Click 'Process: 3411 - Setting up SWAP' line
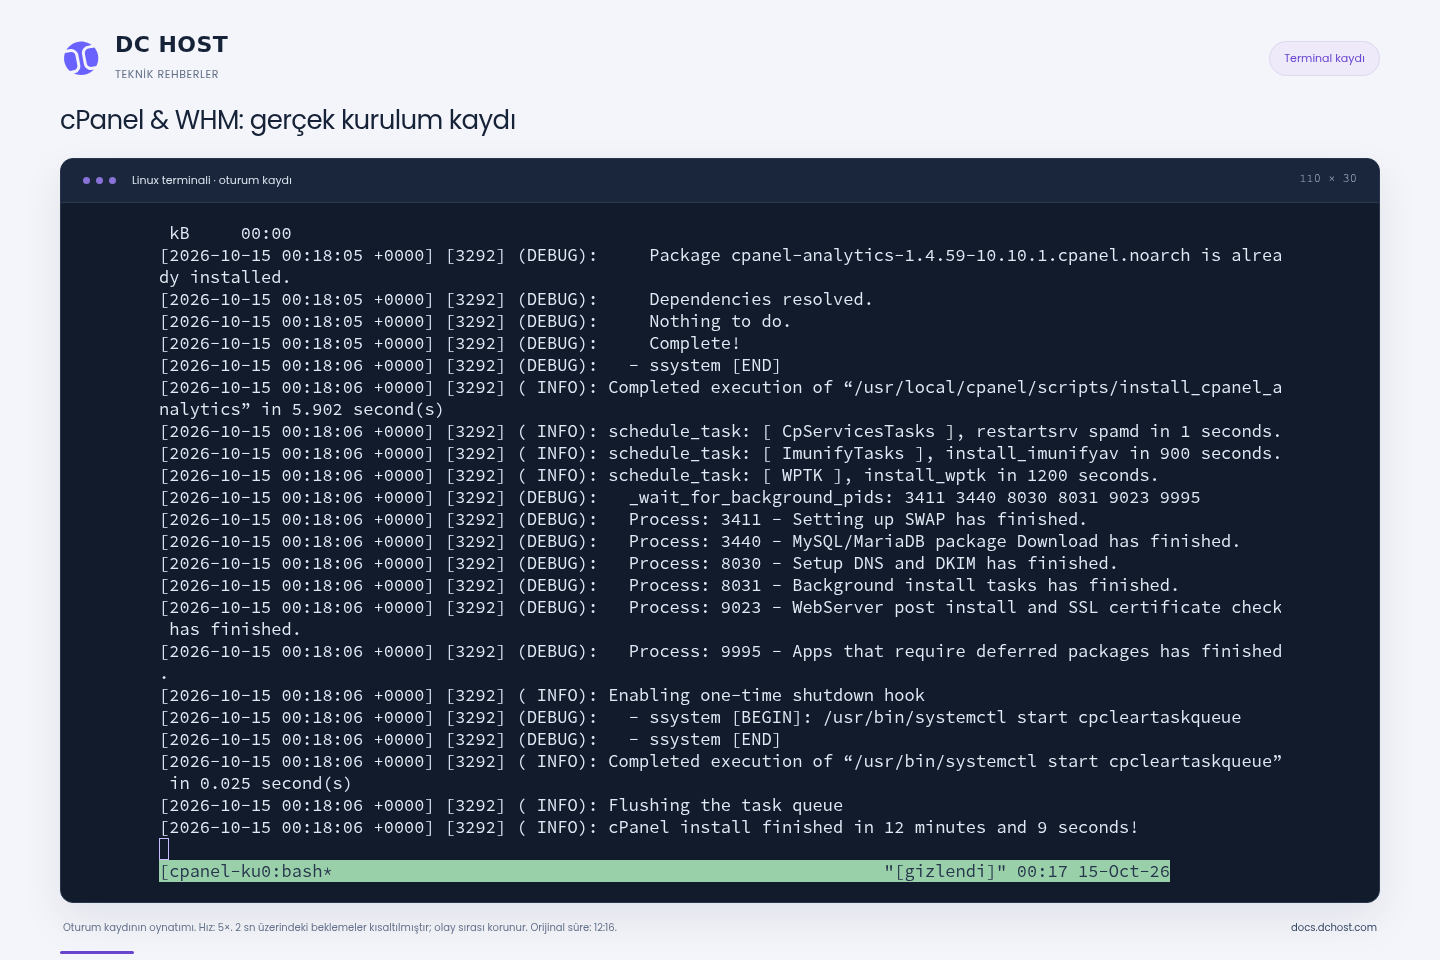 (623, 519)
